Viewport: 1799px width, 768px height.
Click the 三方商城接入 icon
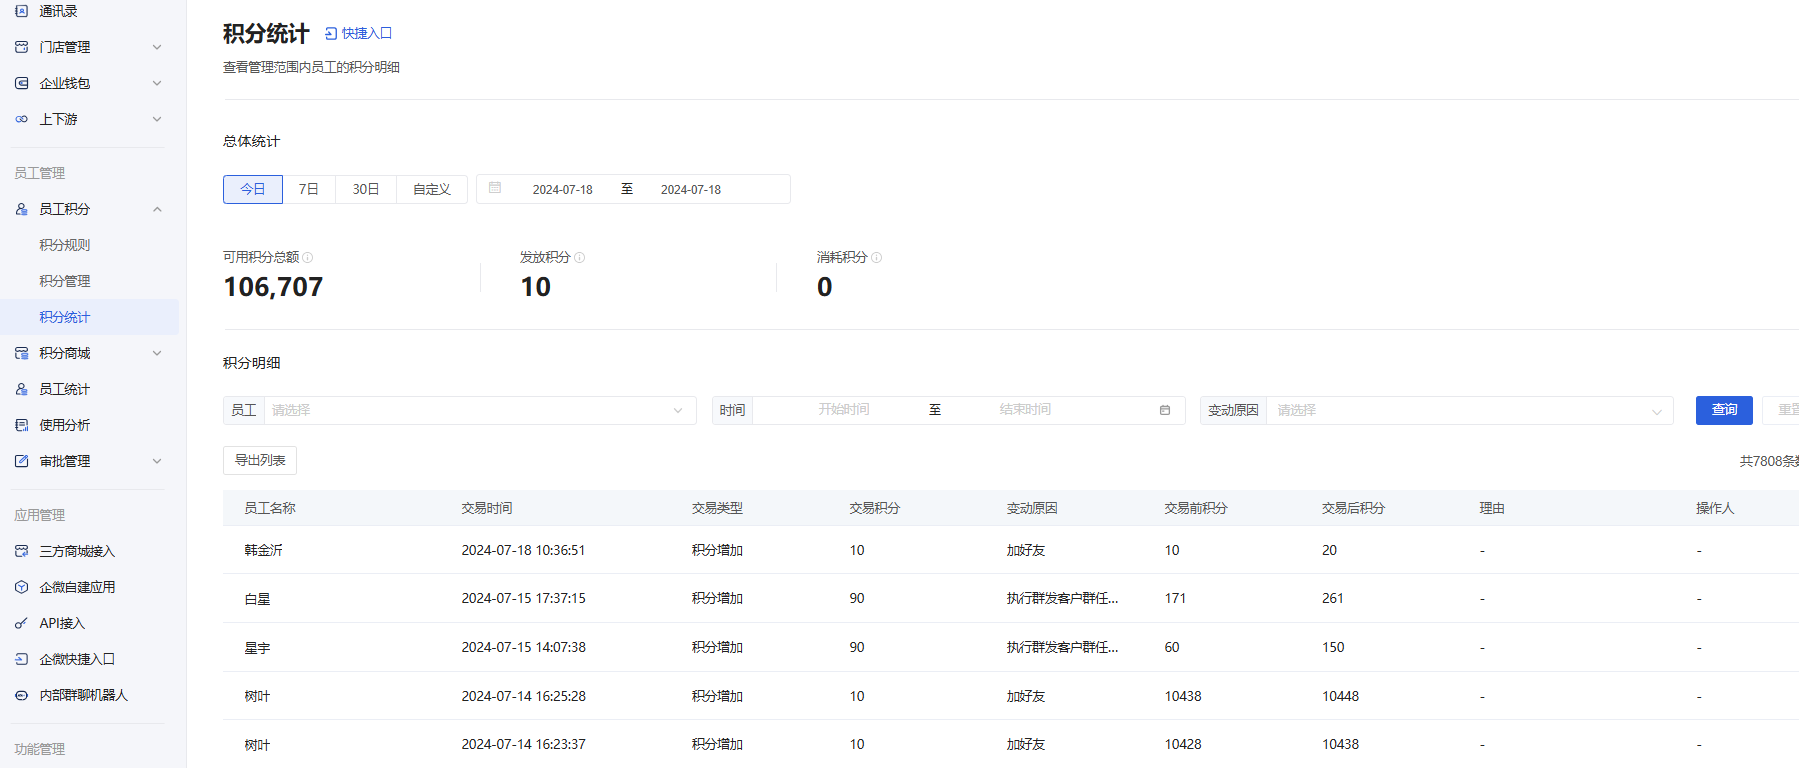click(21, 551)
